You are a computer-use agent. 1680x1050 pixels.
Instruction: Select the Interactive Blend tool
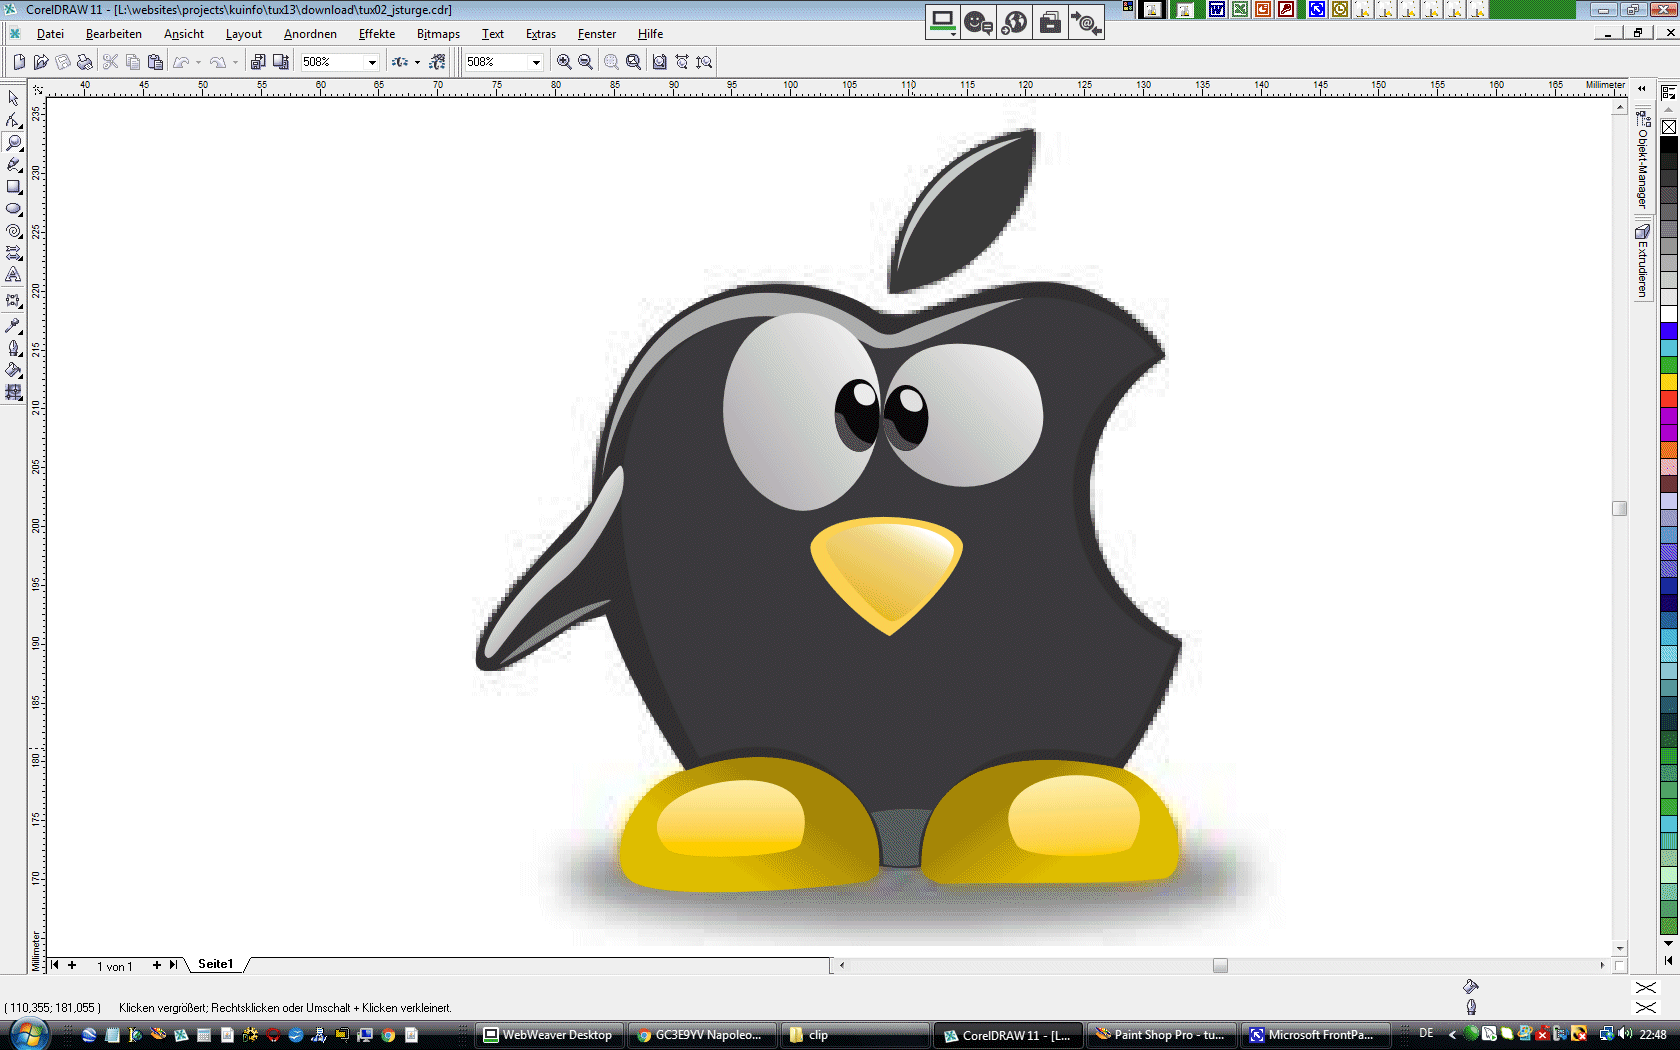coord(13,300)
